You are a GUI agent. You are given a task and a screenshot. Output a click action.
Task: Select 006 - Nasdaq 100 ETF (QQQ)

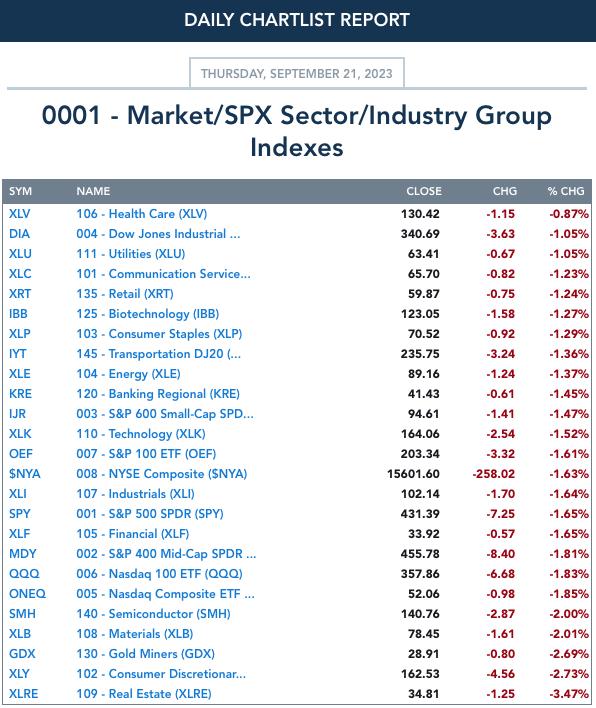coord(159,574)
